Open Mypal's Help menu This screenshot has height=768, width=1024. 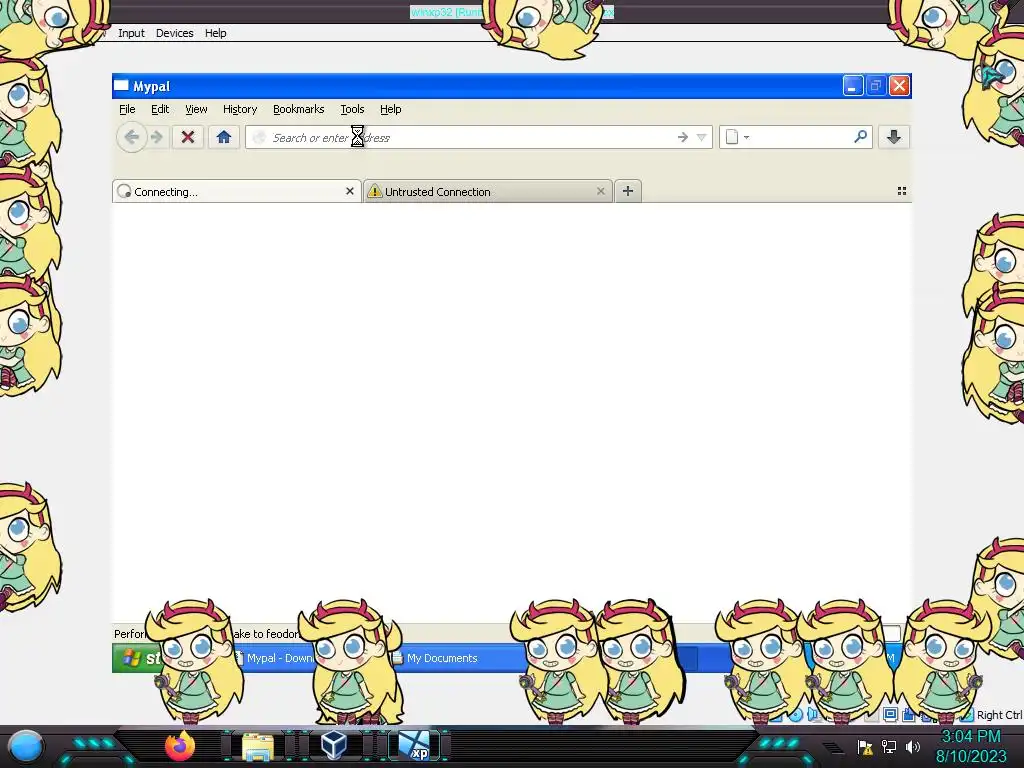(x=391, y=109)
